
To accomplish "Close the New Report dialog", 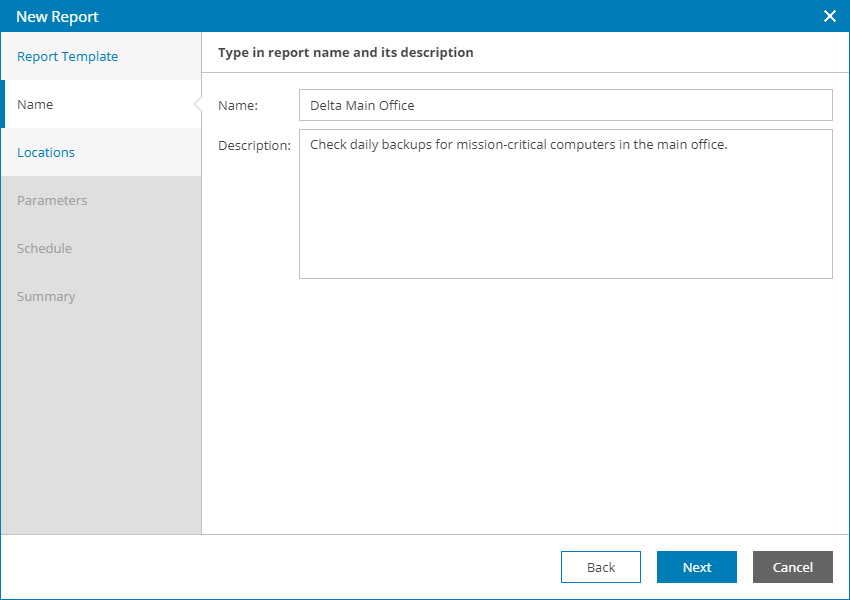I will [829, 16].
